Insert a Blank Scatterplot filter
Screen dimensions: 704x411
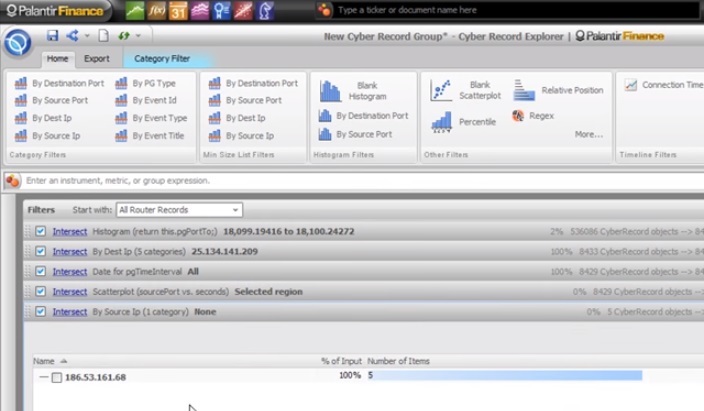pos(466,90)
